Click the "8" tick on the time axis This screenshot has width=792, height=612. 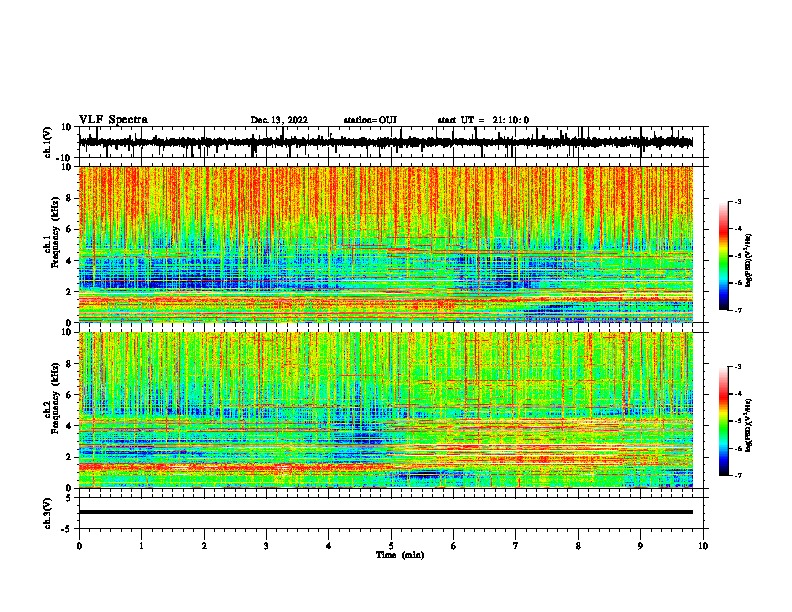click(x=578, y=546)
